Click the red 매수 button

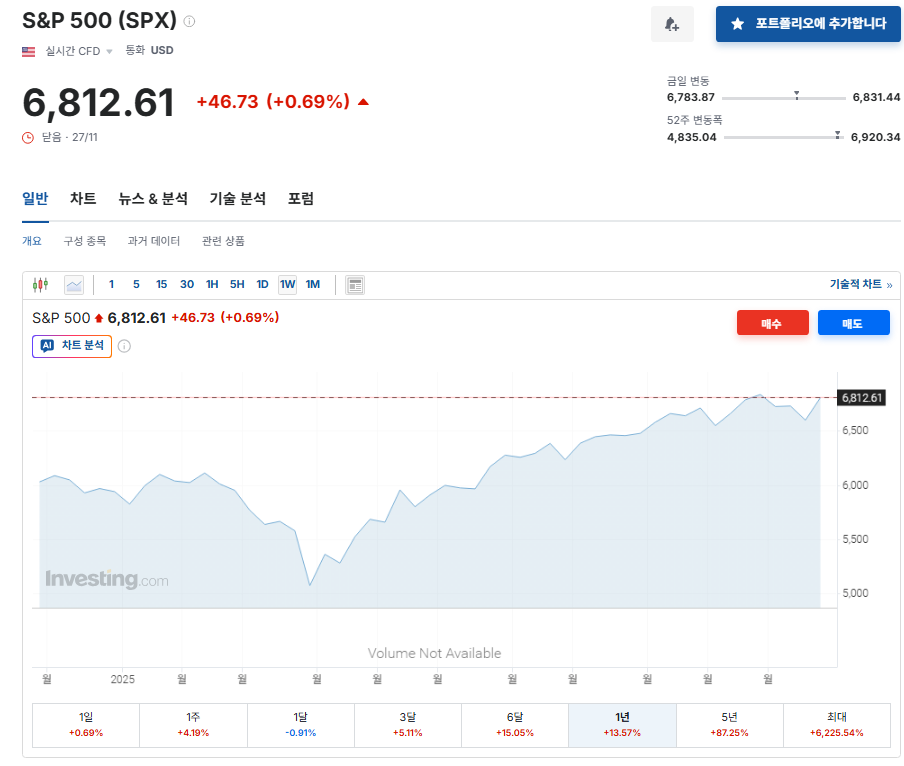[x=773, y=323]
